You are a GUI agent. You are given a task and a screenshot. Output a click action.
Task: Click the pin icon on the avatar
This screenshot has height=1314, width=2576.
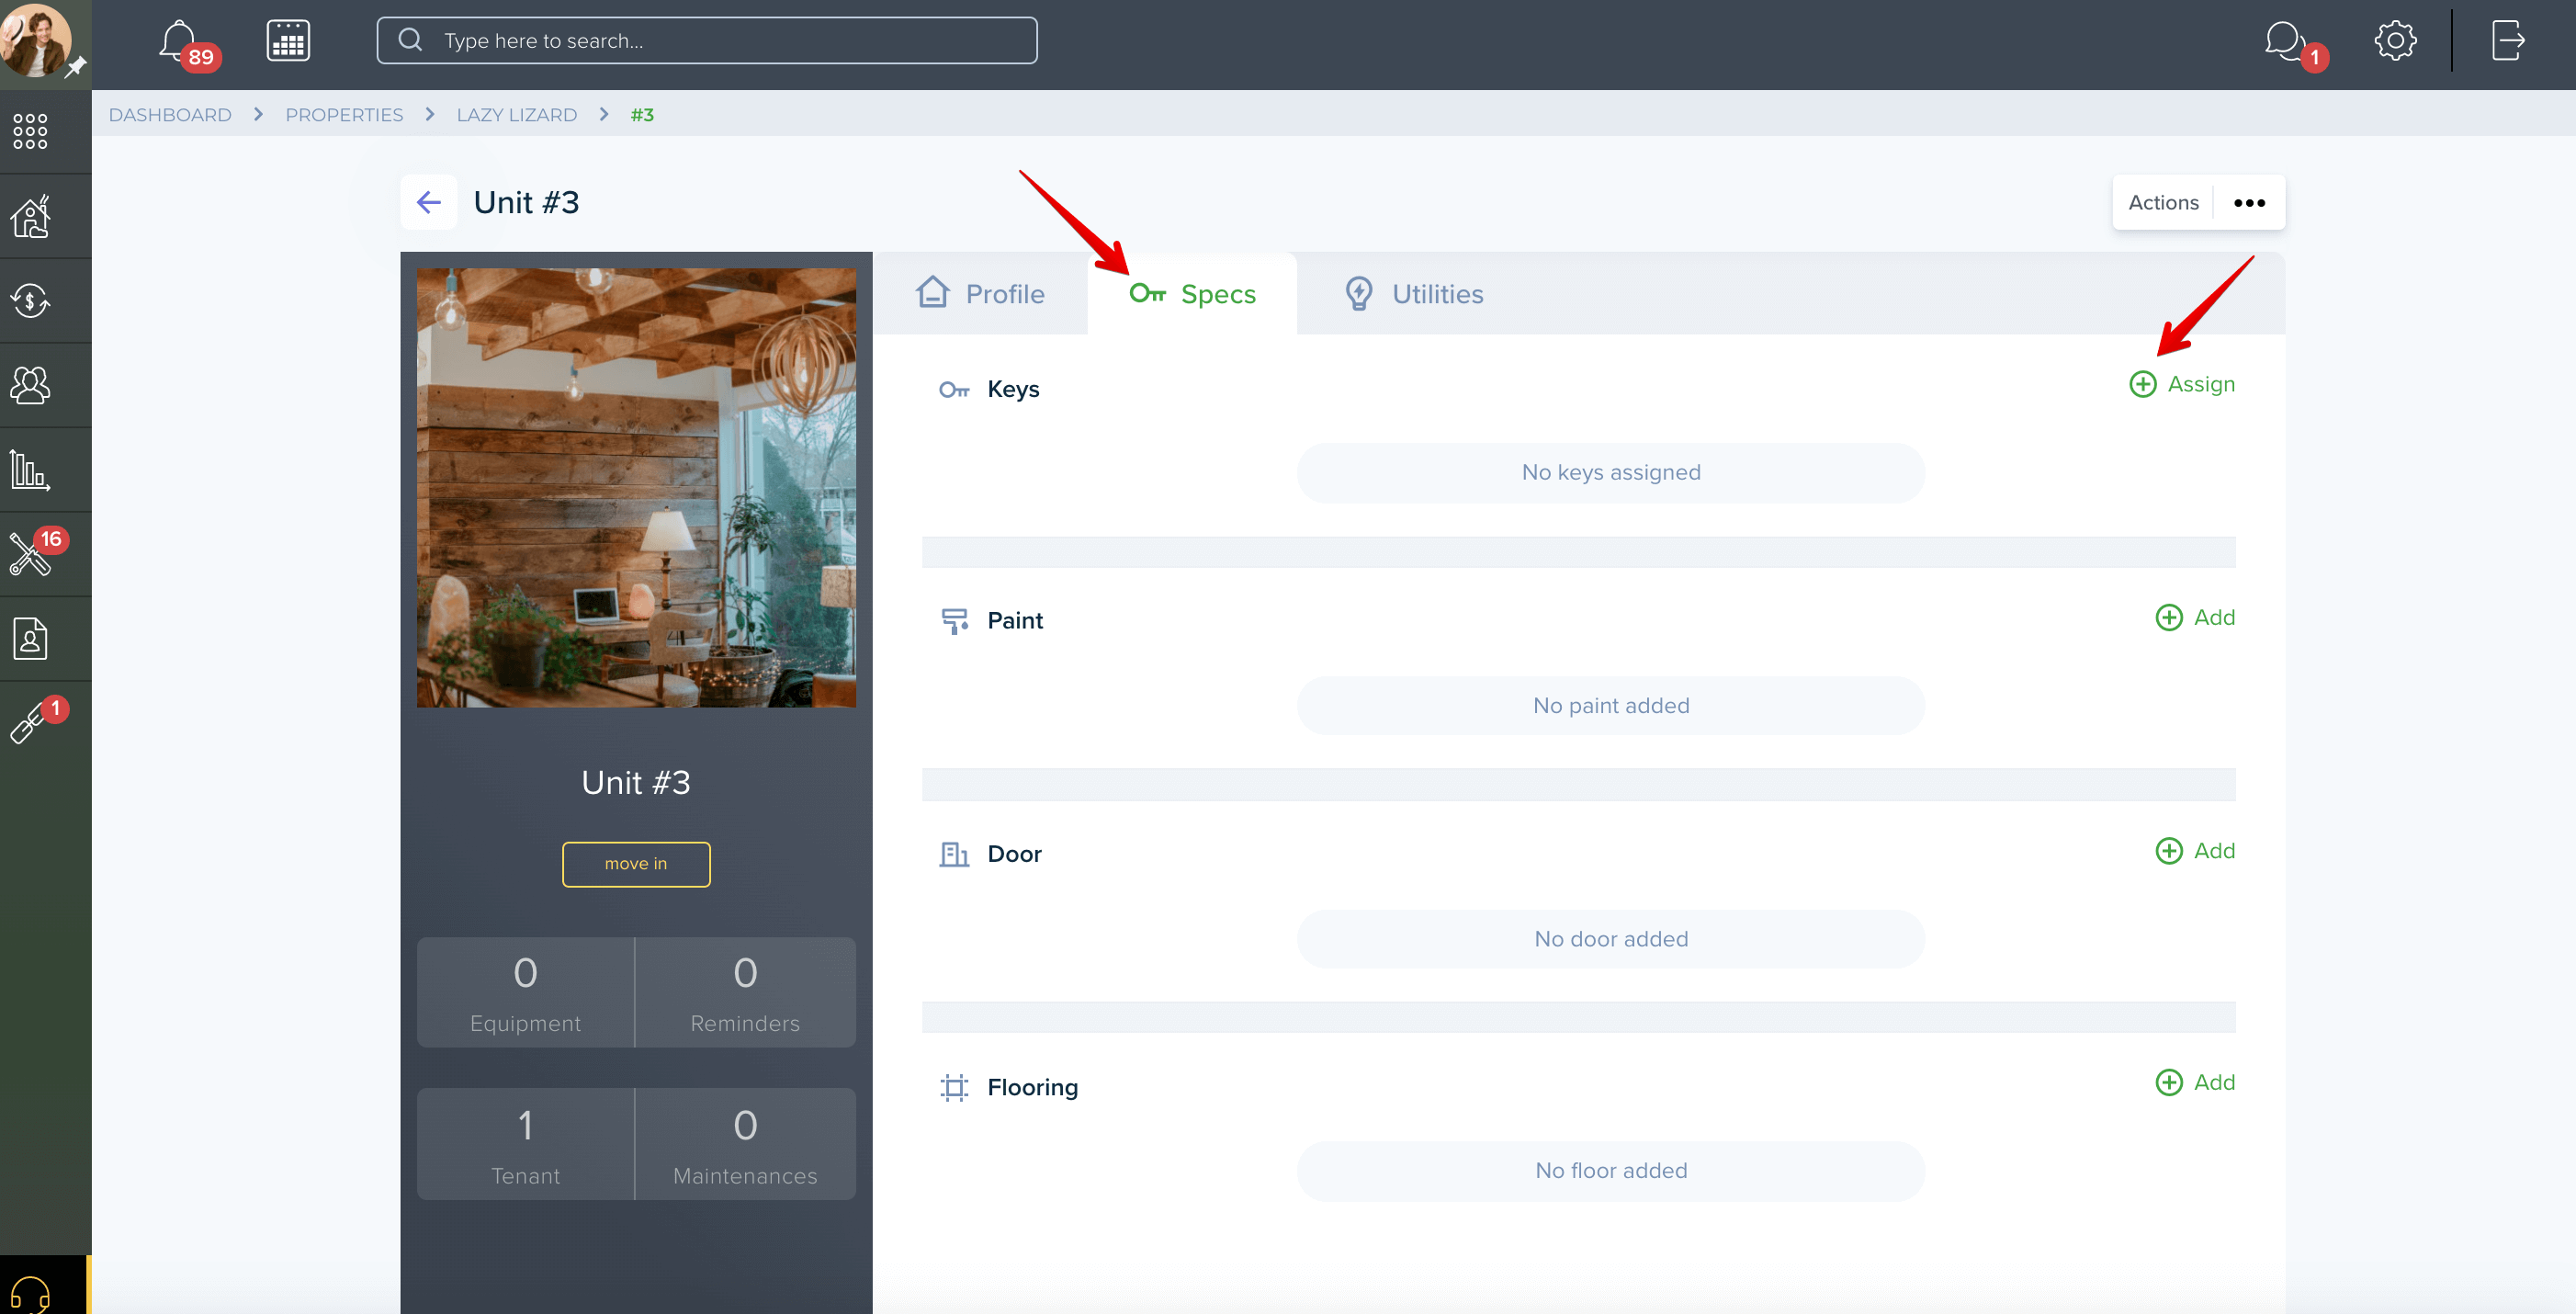click(76, 67)
